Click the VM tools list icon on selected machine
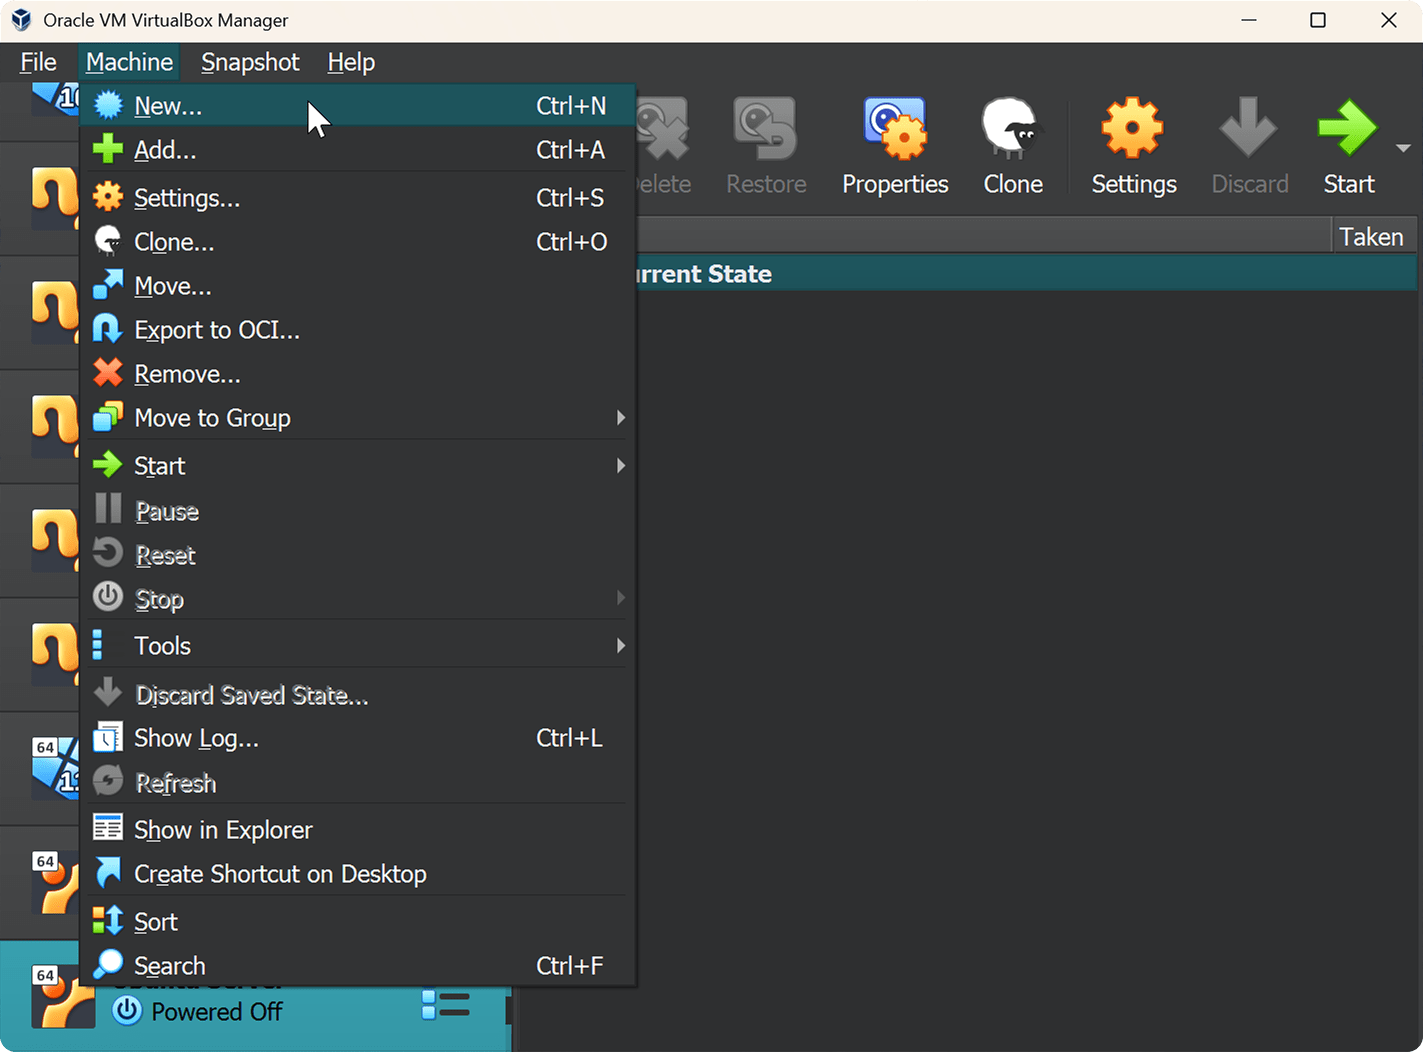This screenshot has height=1052, width=1423. (445, 1005)
